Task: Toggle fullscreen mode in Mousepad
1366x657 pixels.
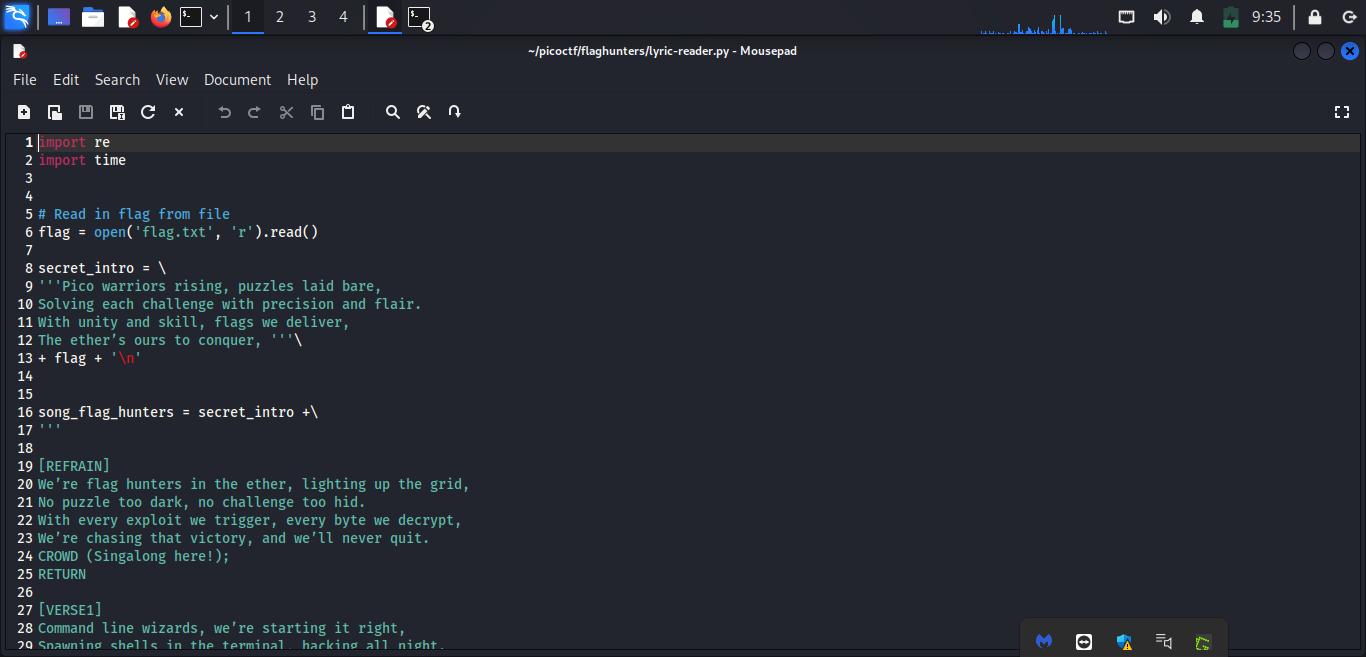Action: [1342, 112]
